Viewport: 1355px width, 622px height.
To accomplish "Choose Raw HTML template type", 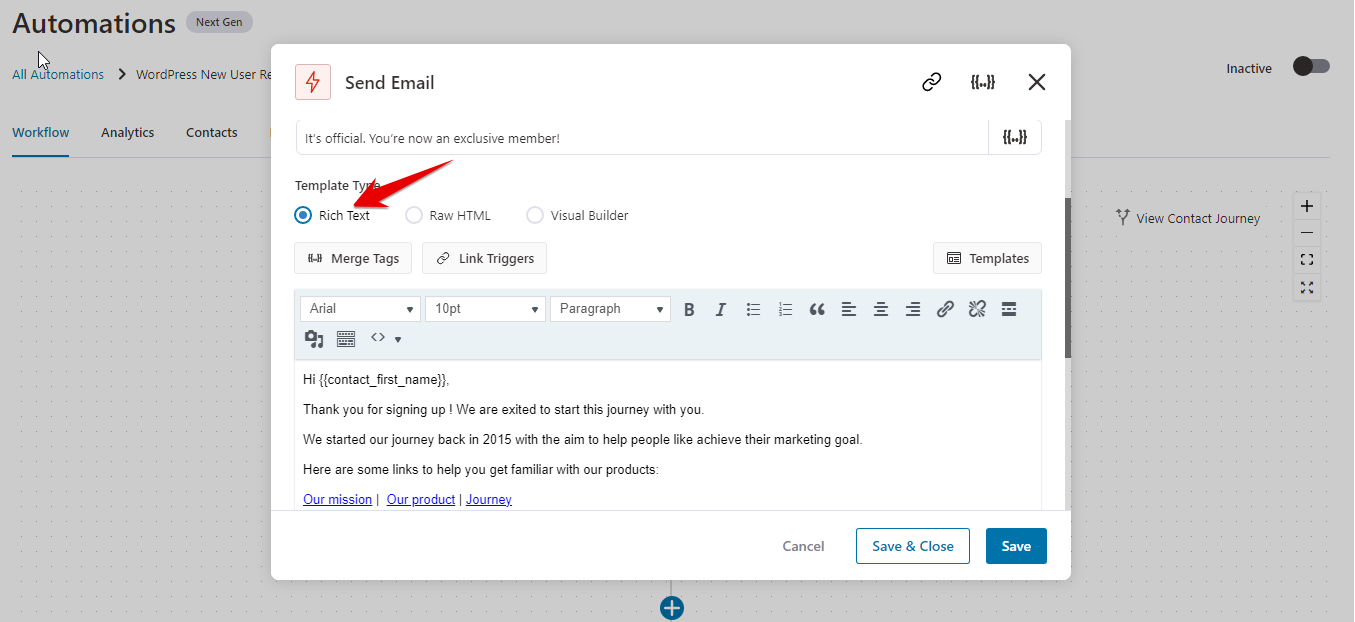I will point(414,215).
